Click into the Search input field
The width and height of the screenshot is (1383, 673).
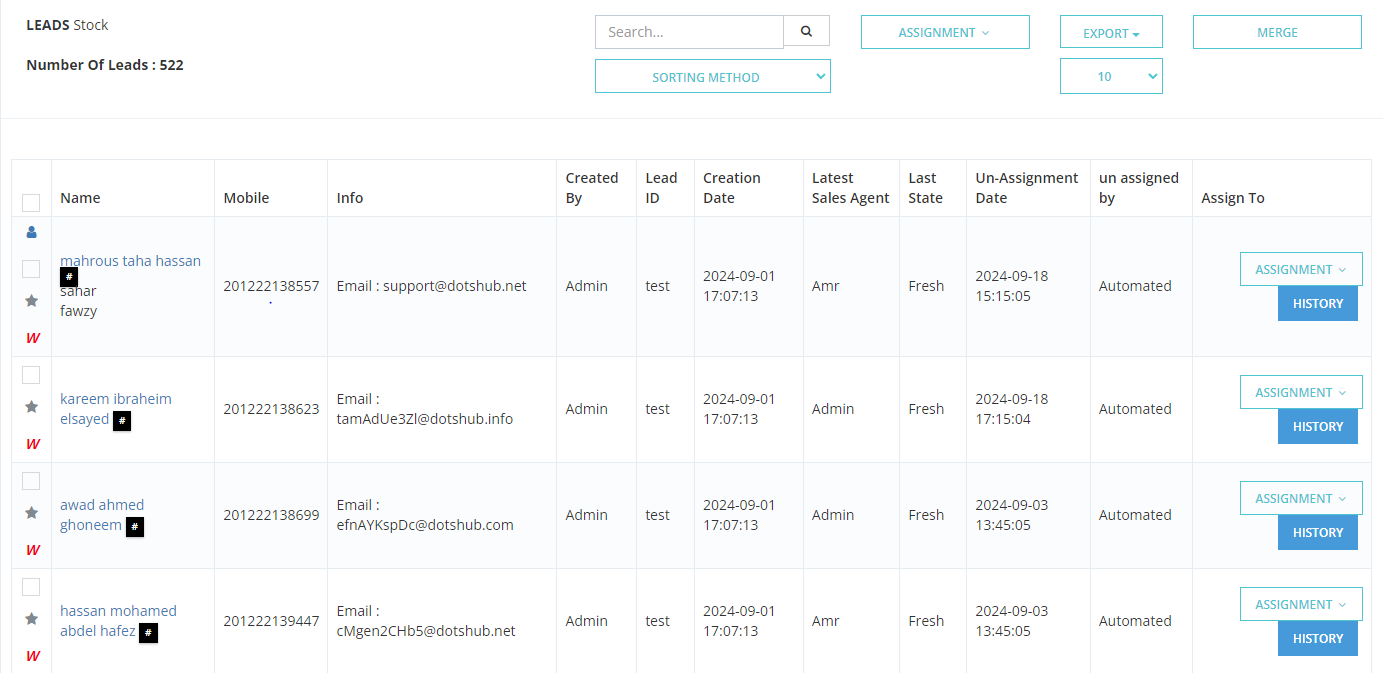click(x=689, y=32)
